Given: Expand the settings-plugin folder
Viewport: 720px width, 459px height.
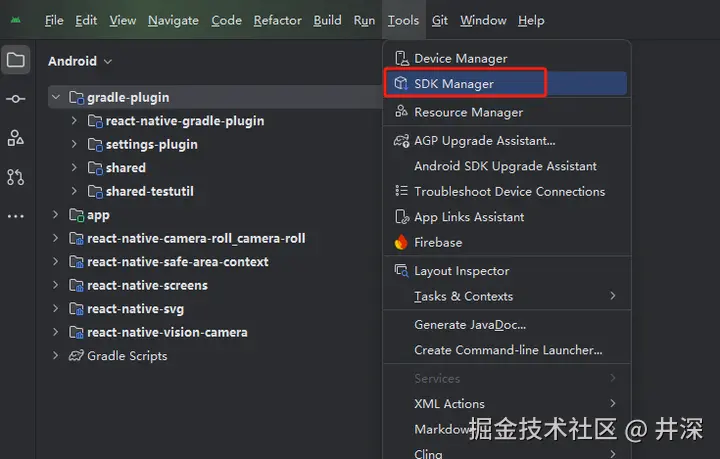Looking at the screenshot, I should pos(74,144).
